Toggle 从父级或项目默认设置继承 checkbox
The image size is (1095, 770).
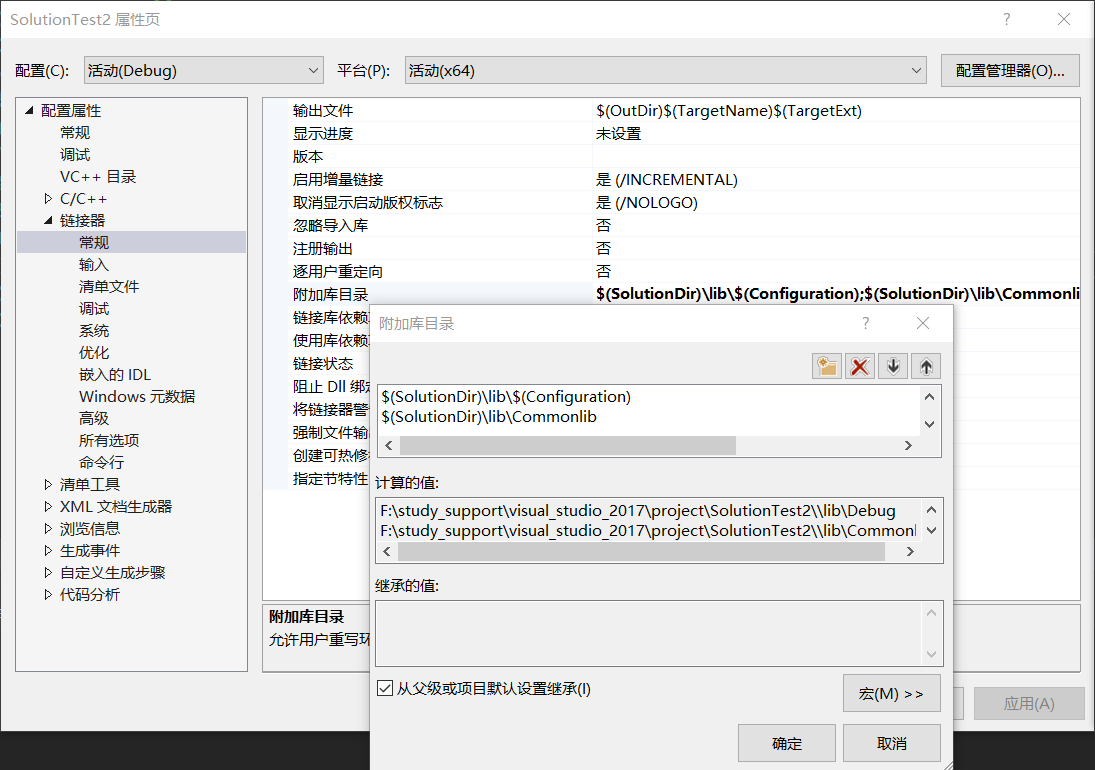coord(385,688)
